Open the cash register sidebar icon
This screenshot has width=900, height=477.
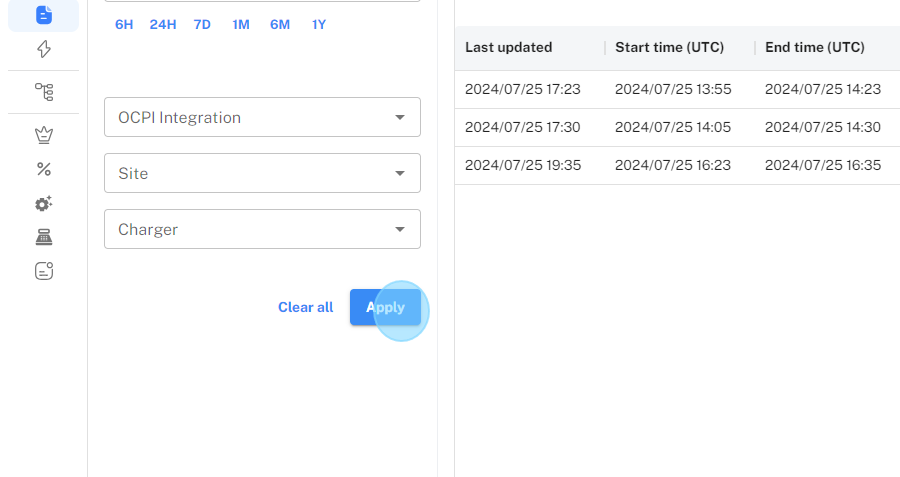(43, 237)
